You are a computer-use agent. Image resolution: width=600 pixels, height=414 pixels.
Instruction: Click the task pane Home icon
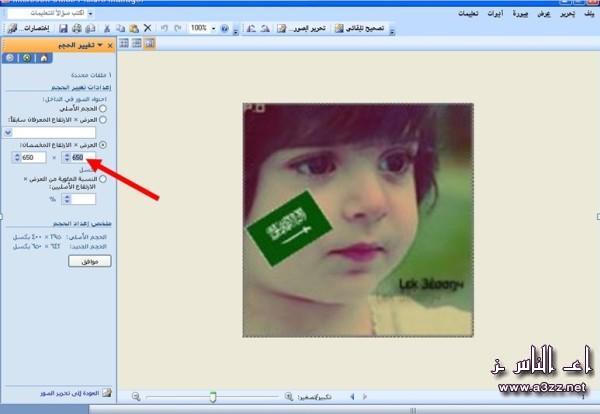click(x=44, y=58)
